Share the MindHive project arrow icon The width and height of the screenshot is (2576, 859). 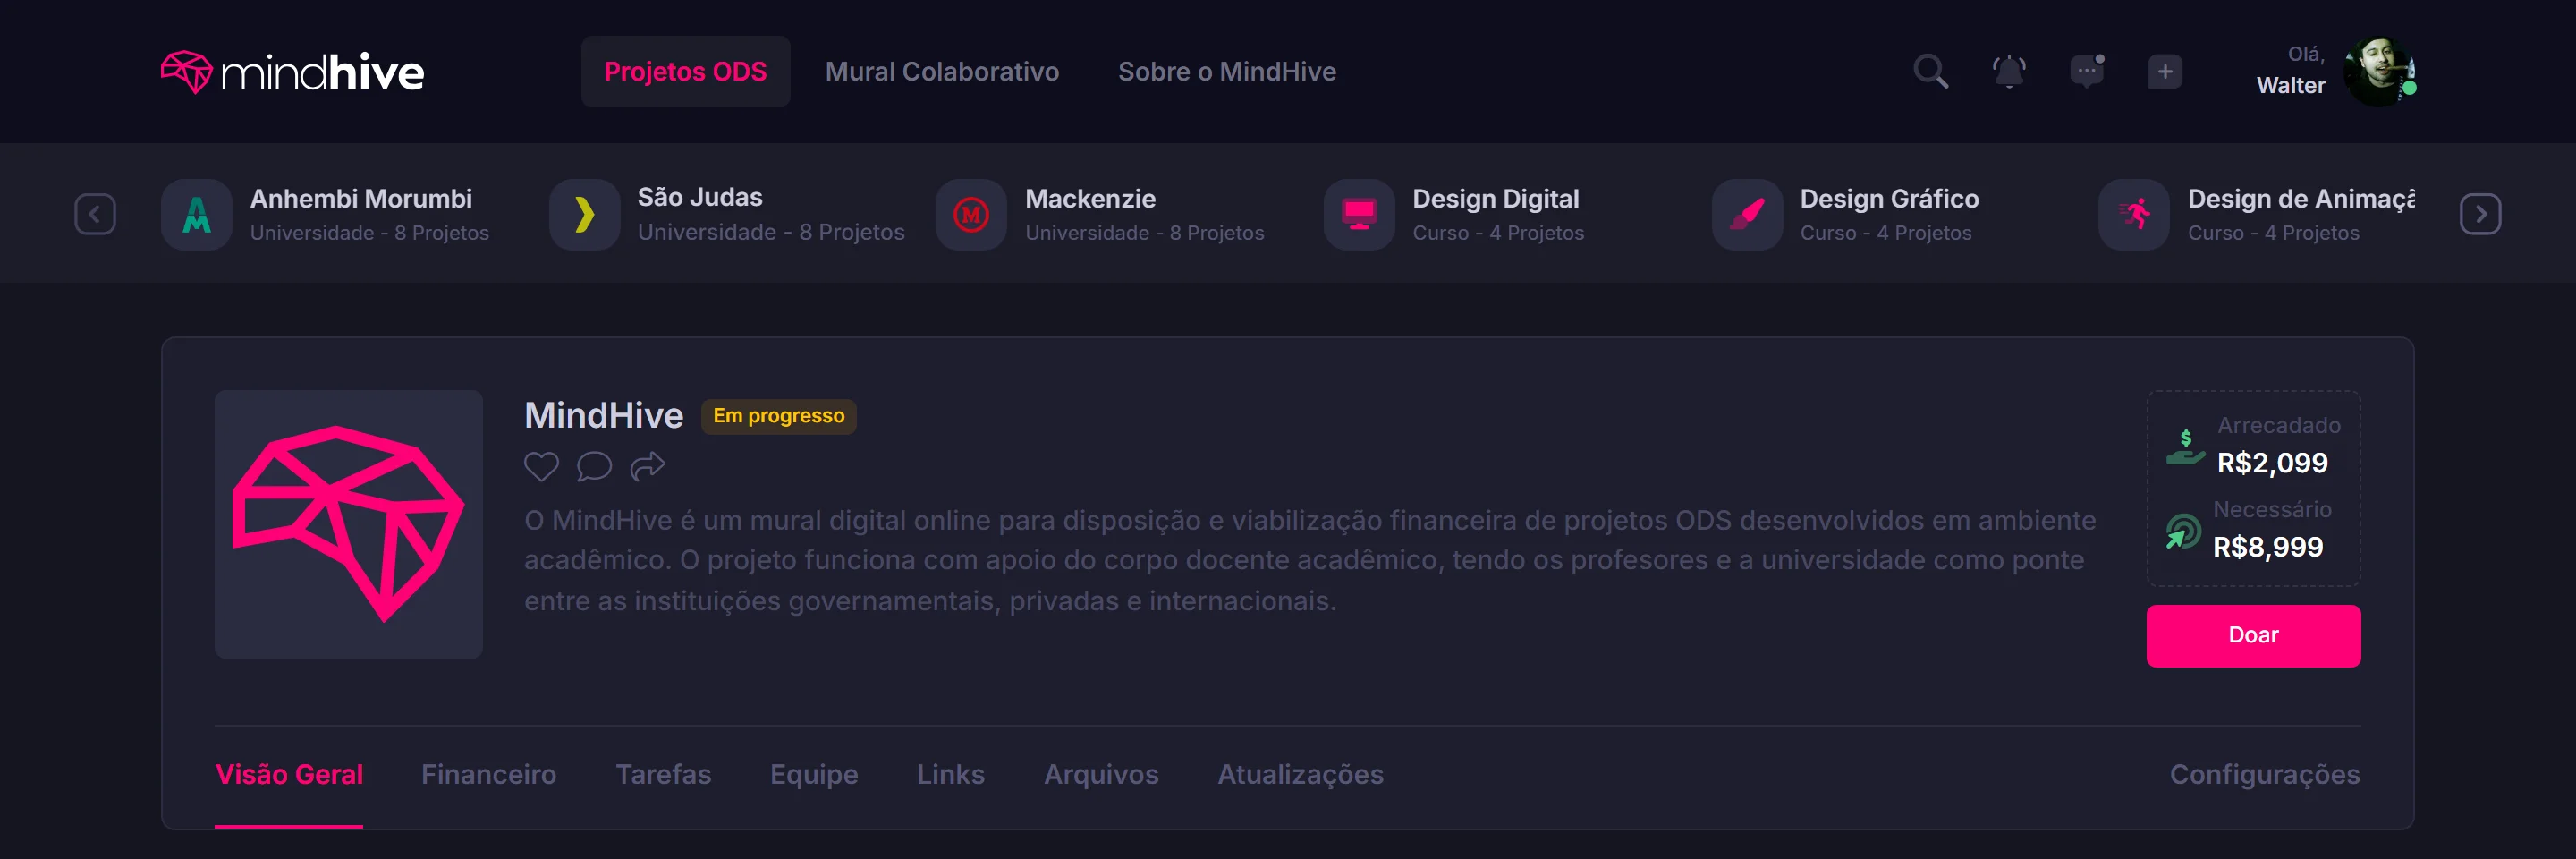tap(647, 466)
